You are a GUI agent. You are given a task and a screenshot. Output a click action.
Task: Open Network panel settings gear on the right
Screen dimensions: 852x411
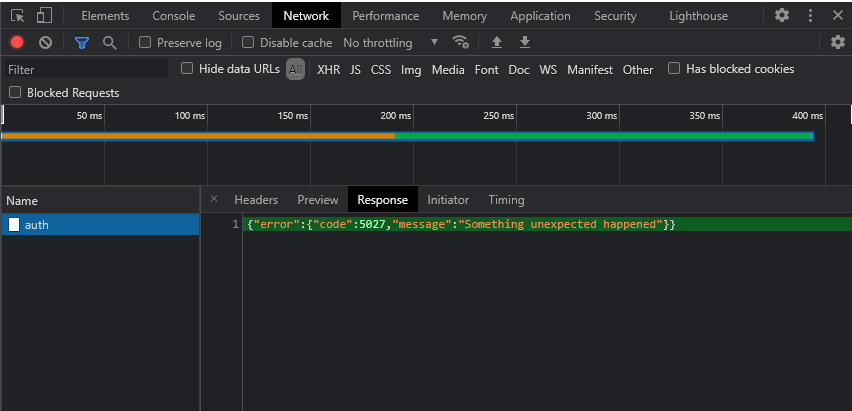click(838, 42)
